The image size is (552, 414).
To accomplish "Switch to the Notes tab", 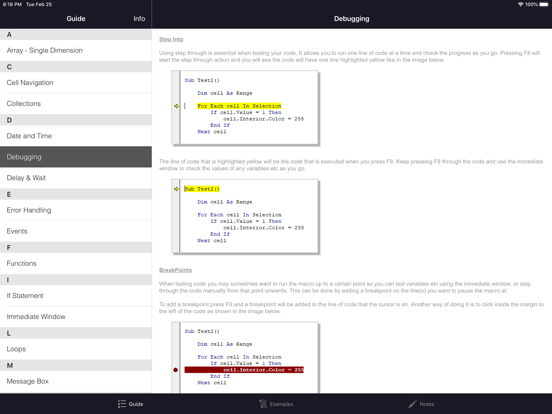I will [x=421, y=404].
